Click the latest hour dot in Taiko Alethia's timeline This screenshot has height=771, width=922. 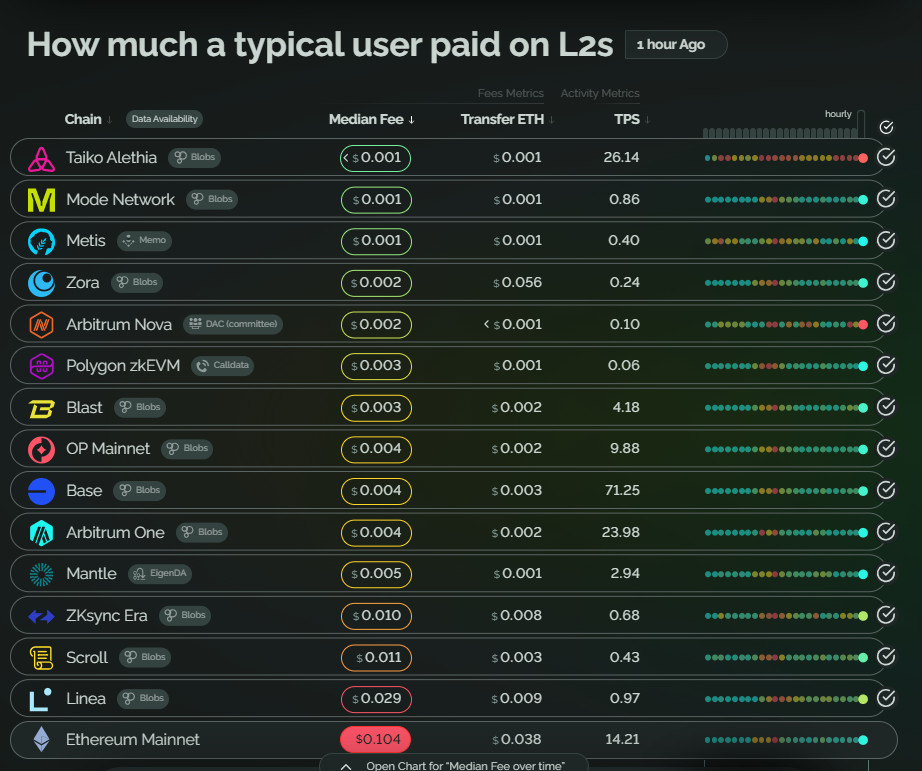863,158
